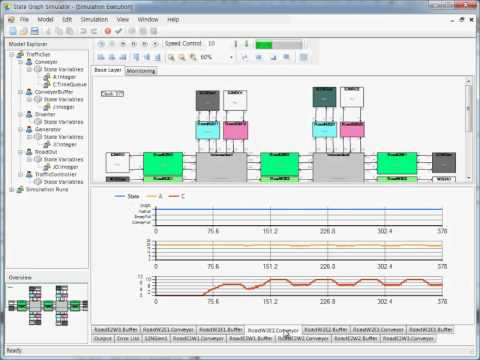Open the RoadE2W3.Buffer bottom tab
480x360 pixels.
(116, 330)
